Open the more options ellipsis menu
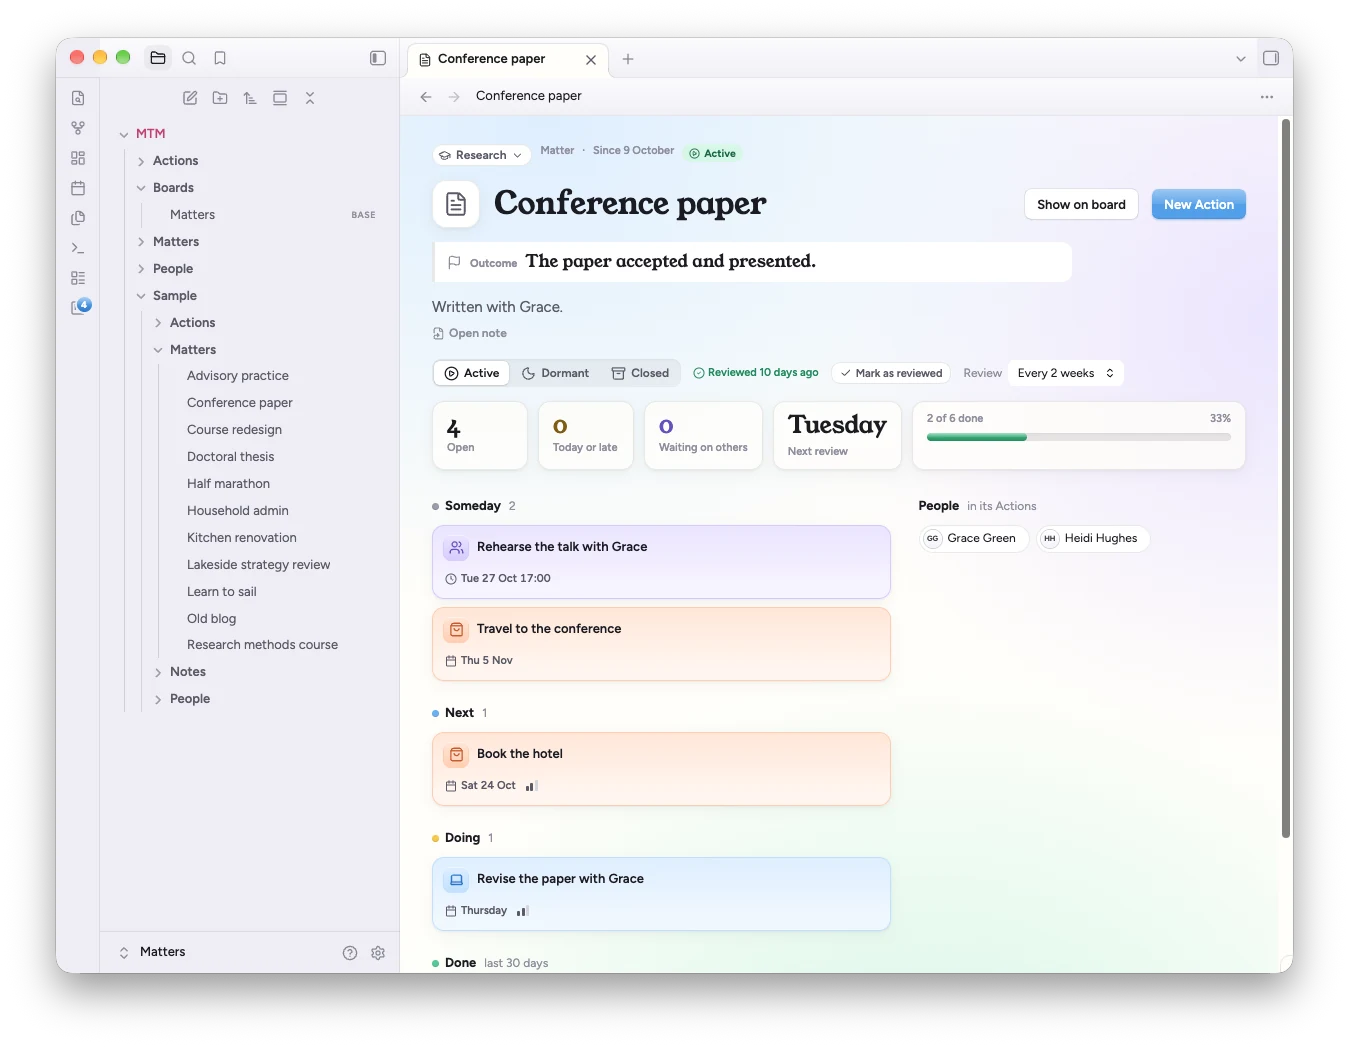This screenshot has height=1047, width=1349. [x=1267, y=97]
